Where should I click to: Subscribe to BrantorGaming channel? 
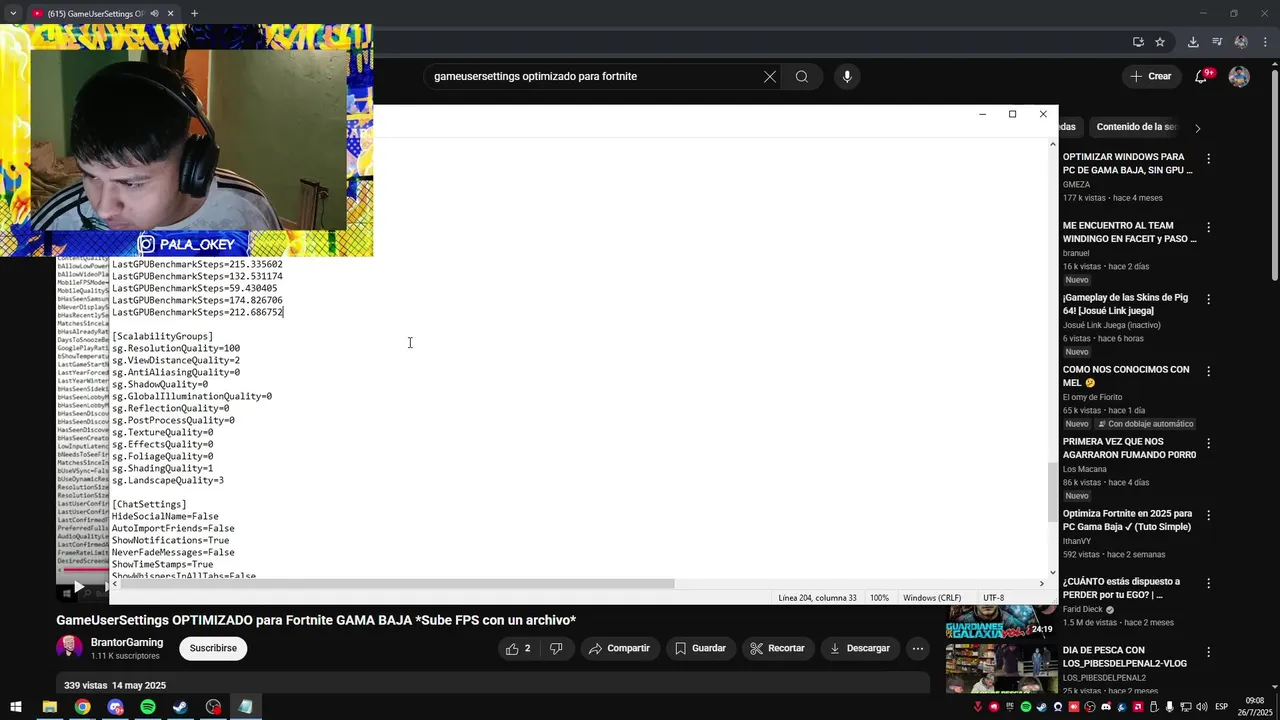coord(213,648)
